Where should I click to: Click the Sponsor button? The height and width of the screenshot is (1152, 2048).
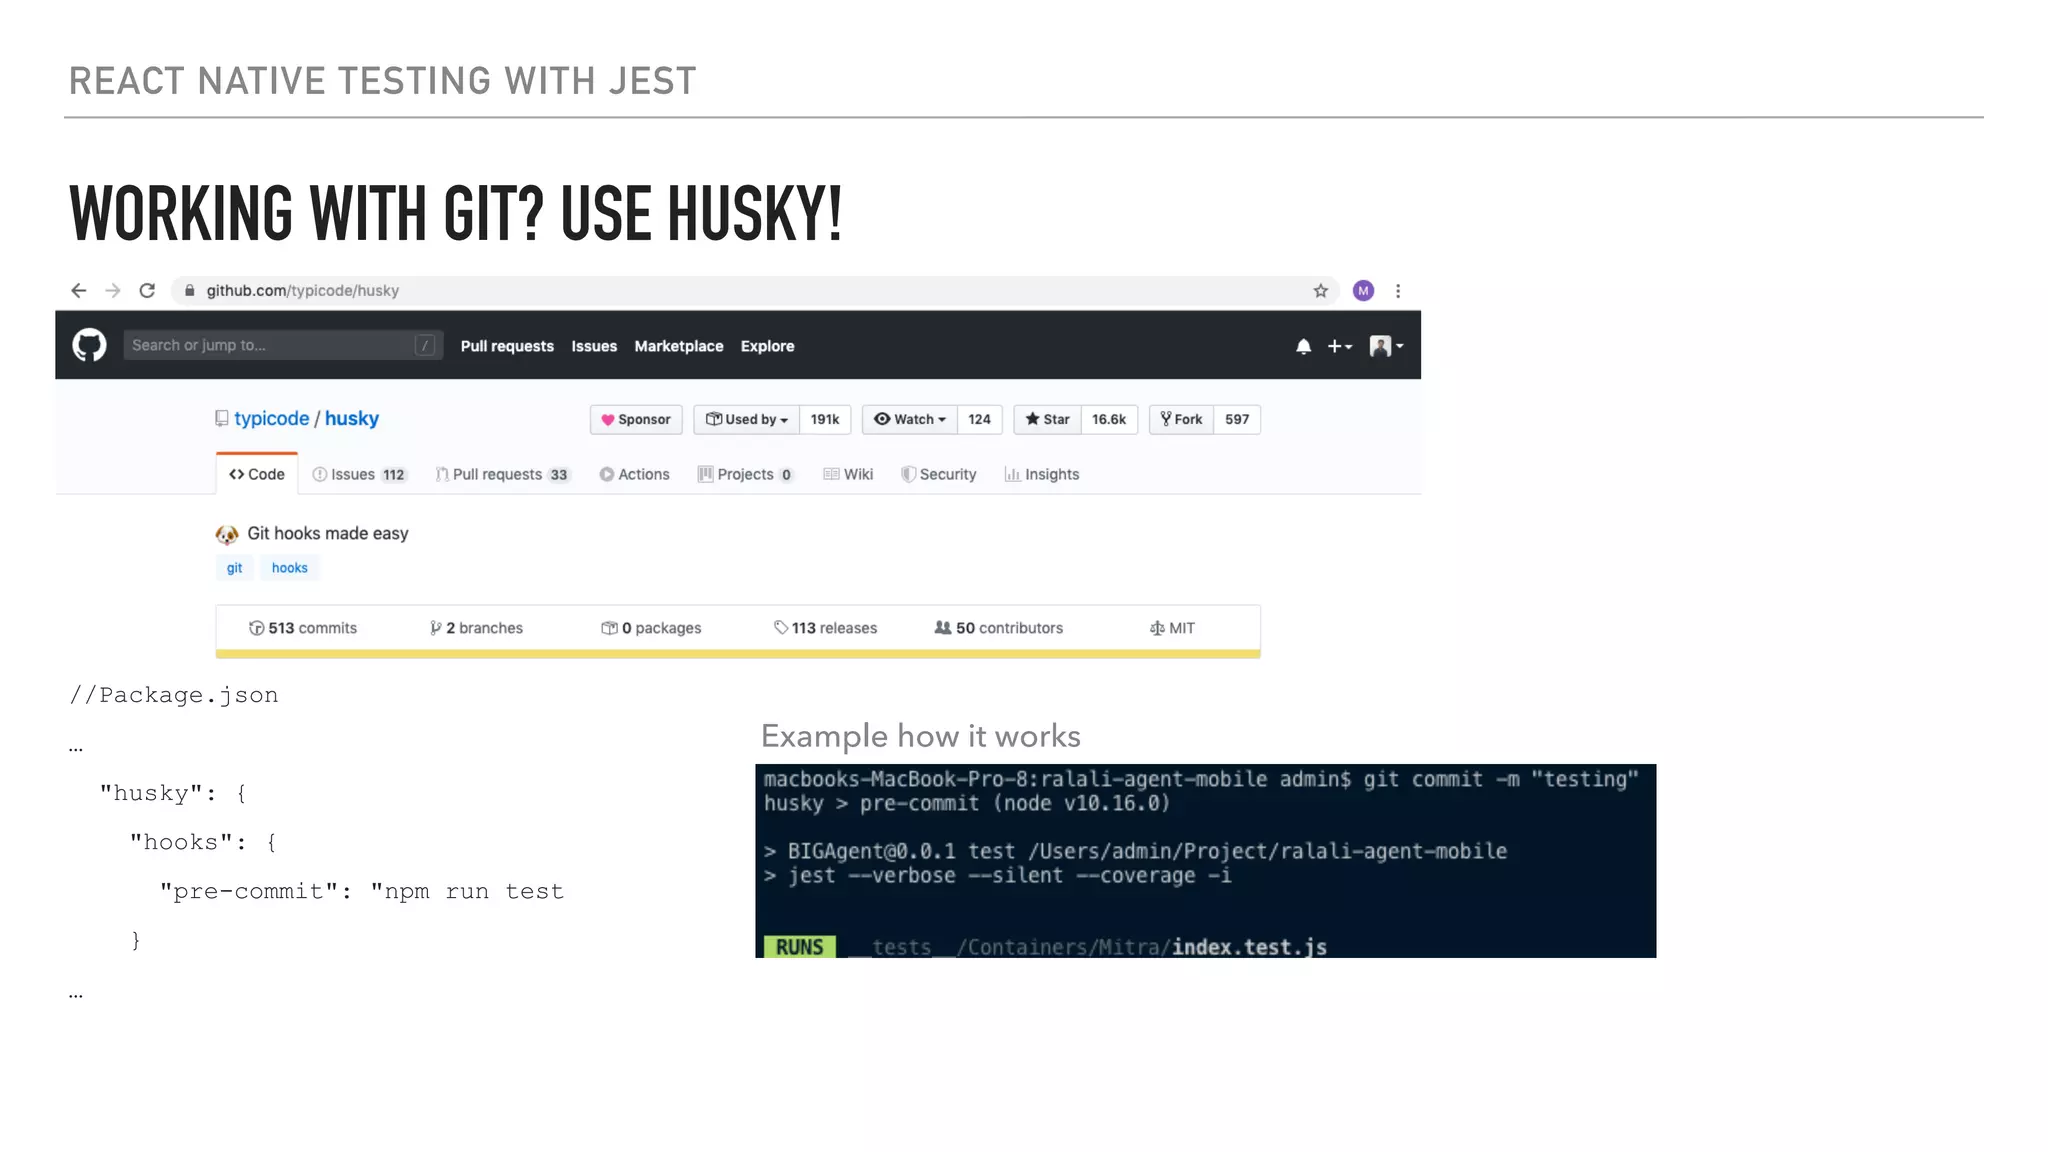click(636, 420)
